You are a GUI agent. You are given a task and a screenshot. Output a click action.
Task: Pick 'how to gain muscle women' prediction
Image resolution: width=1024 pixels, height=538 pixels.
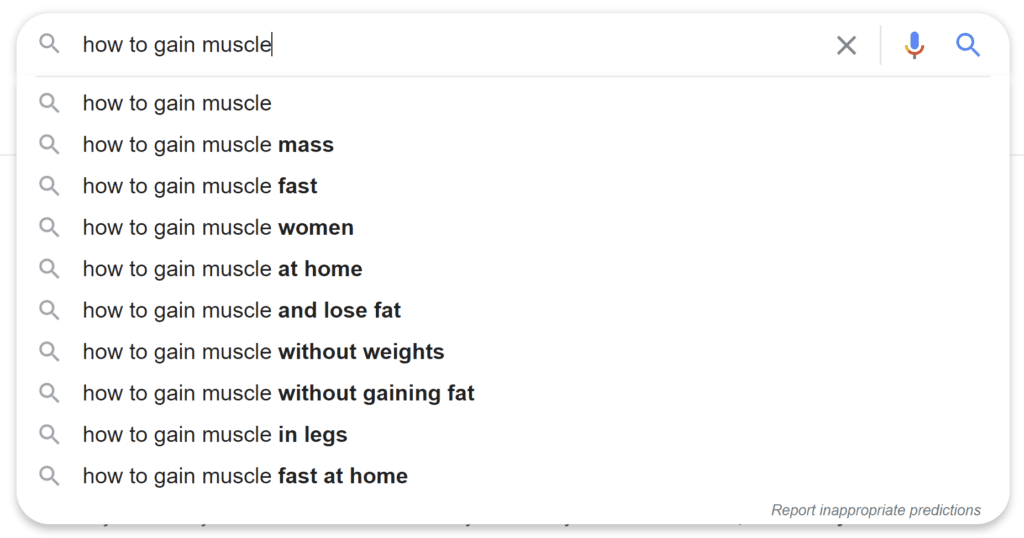coord(513,227)
